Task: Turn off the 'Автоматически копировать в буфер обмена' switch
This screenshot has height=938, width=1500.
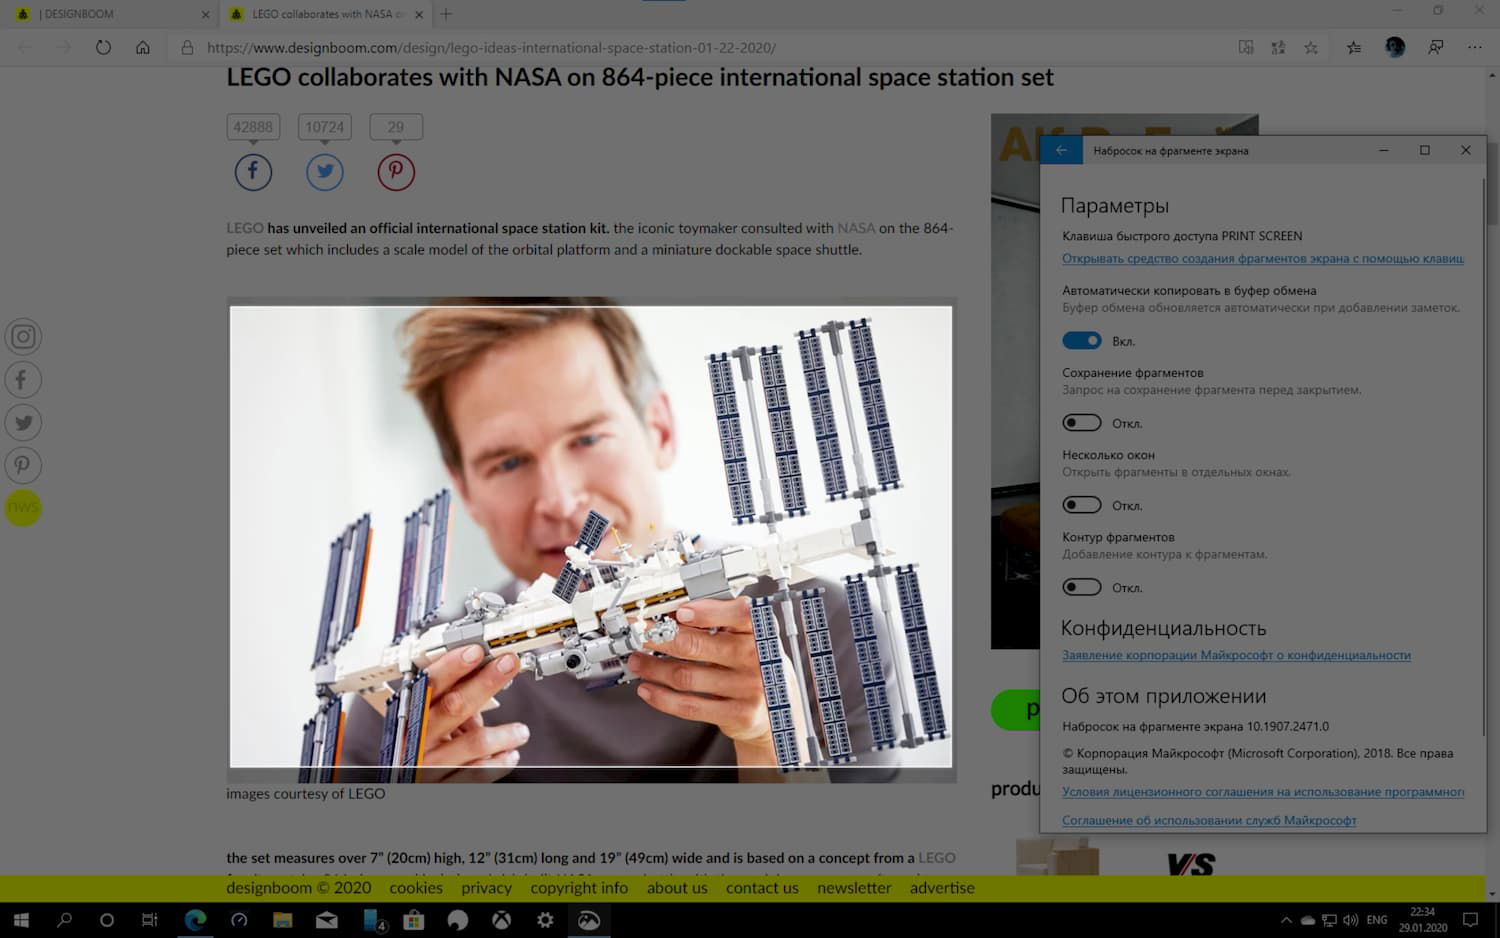Action: [x=1081, y=341]
